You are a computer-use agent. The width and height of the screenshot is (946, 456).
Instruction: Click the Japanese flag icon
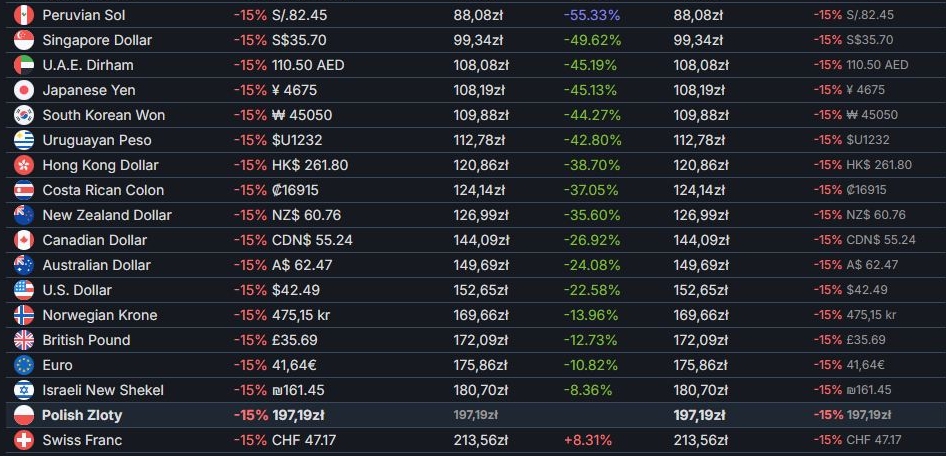pyautogui.click(x=25, y=90)
